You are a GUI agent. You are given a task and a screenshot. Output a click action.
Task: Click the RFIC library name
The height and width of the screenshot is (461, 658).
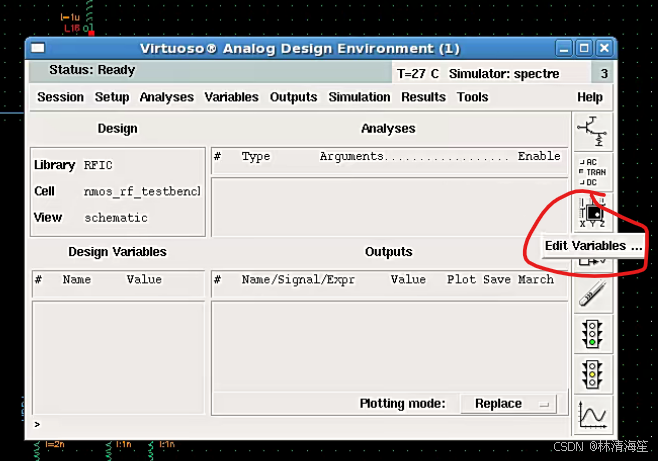coord(98,165)
